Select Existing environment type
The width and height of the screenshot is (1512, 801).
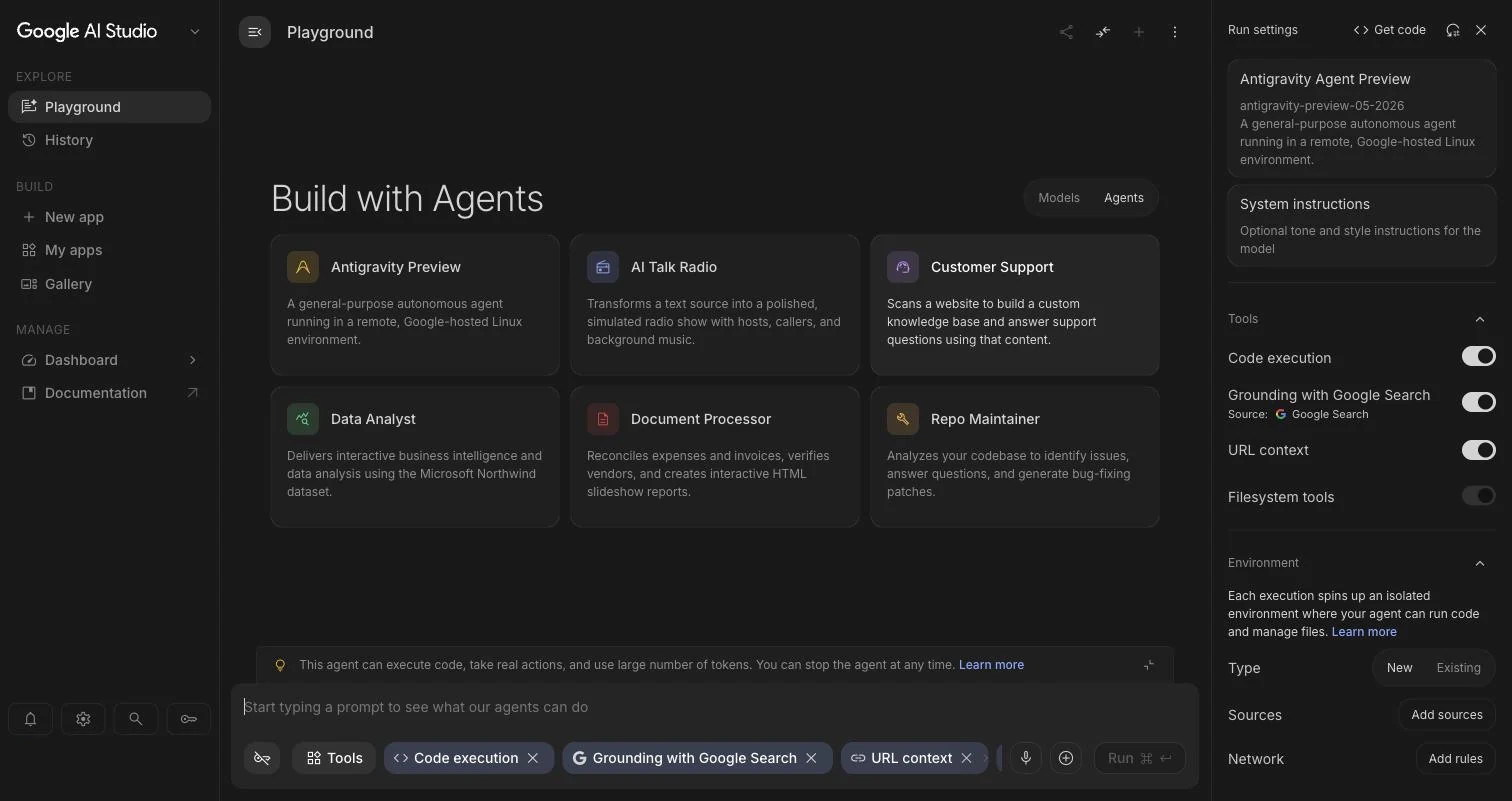click(1458, 668)
